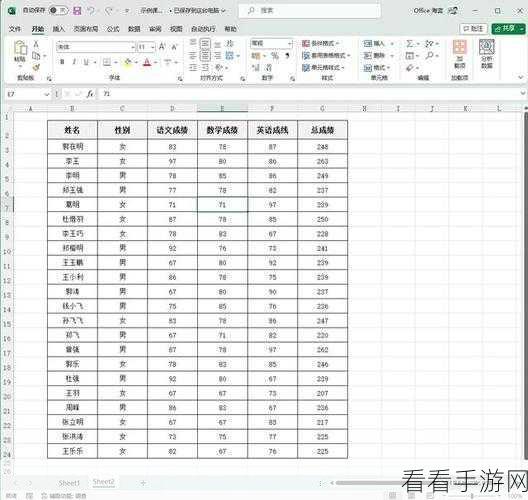Toggle center horizontal alignment

[x=205, y=56]
